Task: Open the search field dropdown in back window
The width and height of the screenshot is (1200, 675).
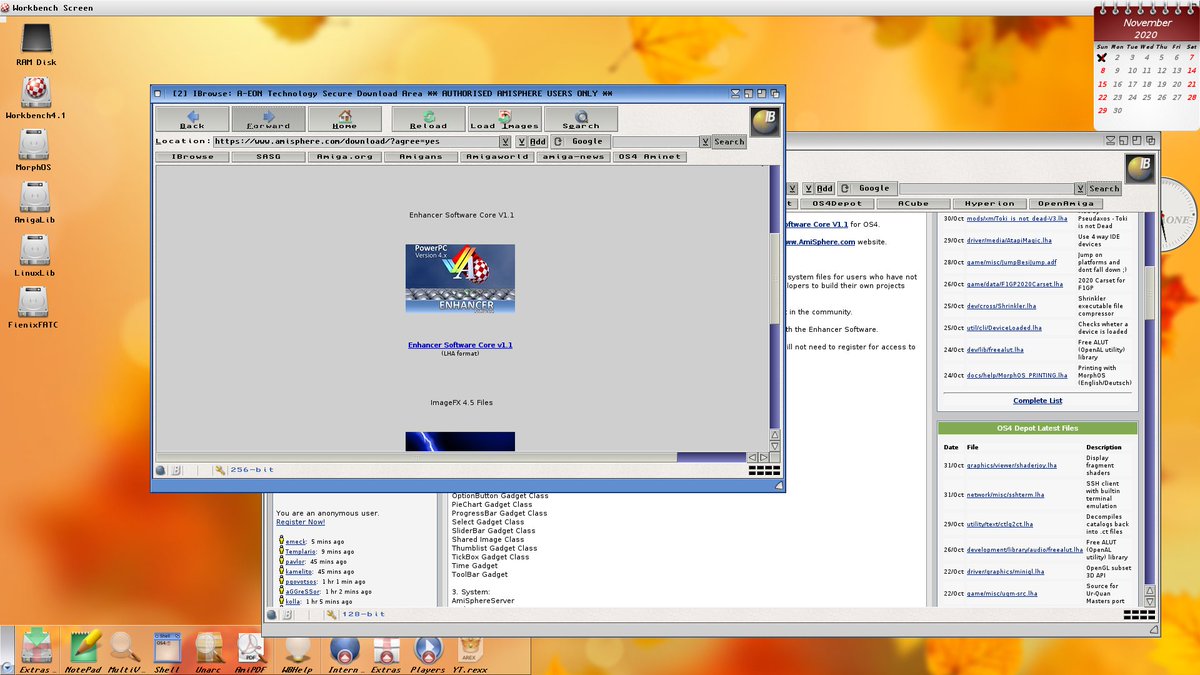Action: point(1078,188)
